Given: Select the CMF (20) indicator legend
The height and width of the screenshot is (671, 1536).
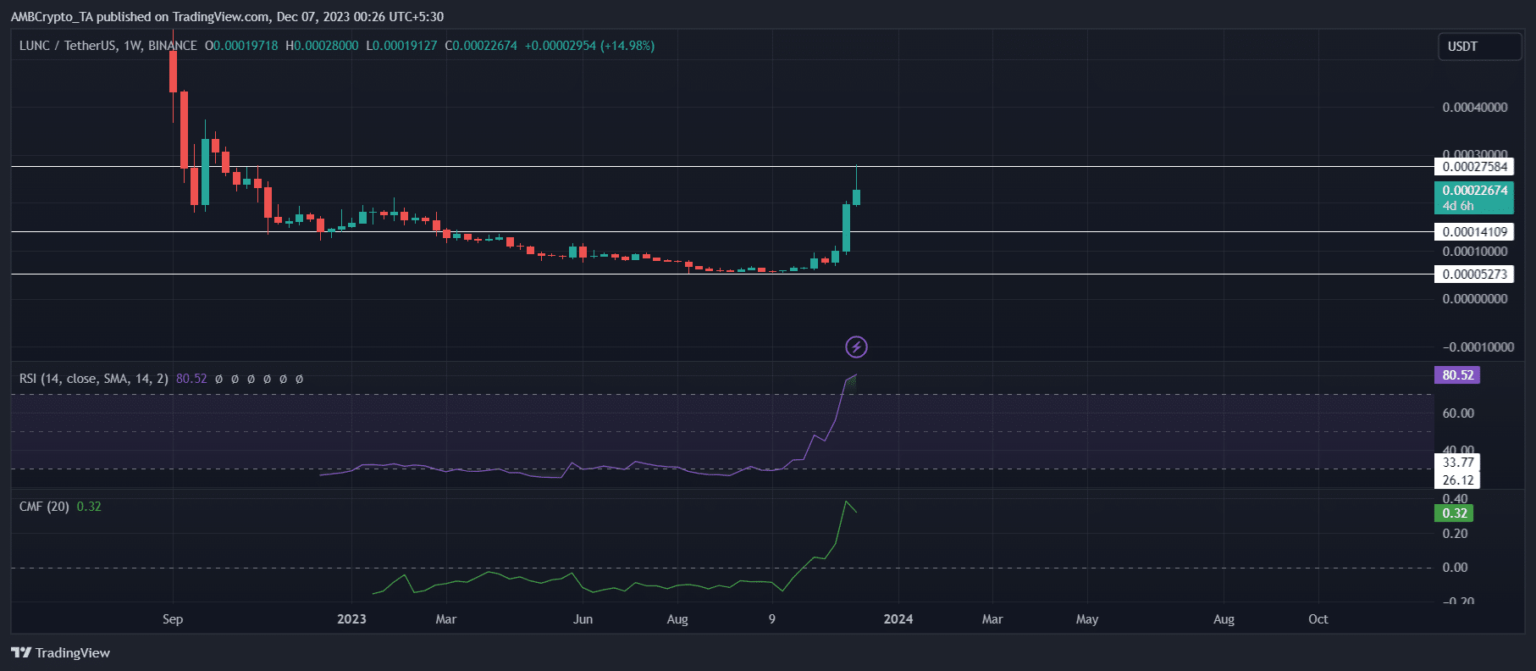Looking at the screenshot, I should (44, 506).
